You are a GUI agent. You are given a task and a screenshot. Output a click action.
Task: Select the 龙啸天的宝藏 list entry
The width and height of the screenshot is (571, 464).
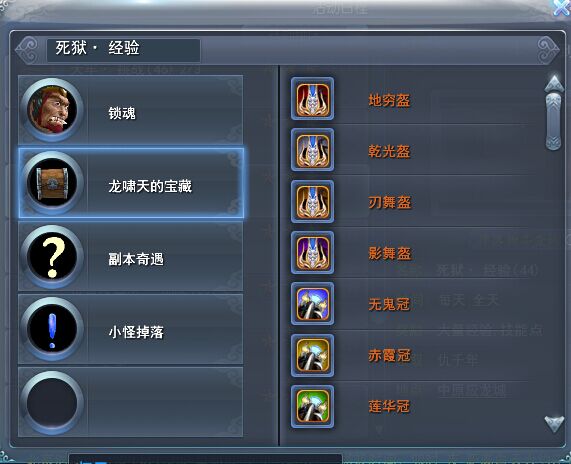click(x=131, y=183)
